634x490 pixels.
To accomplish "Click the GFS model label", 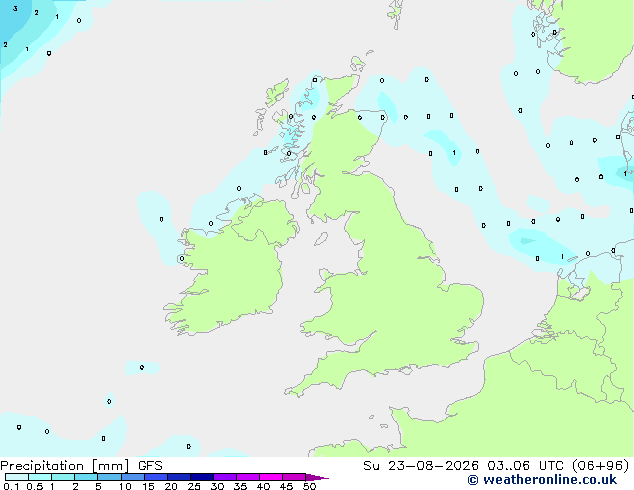I will (x=150, y=465).
